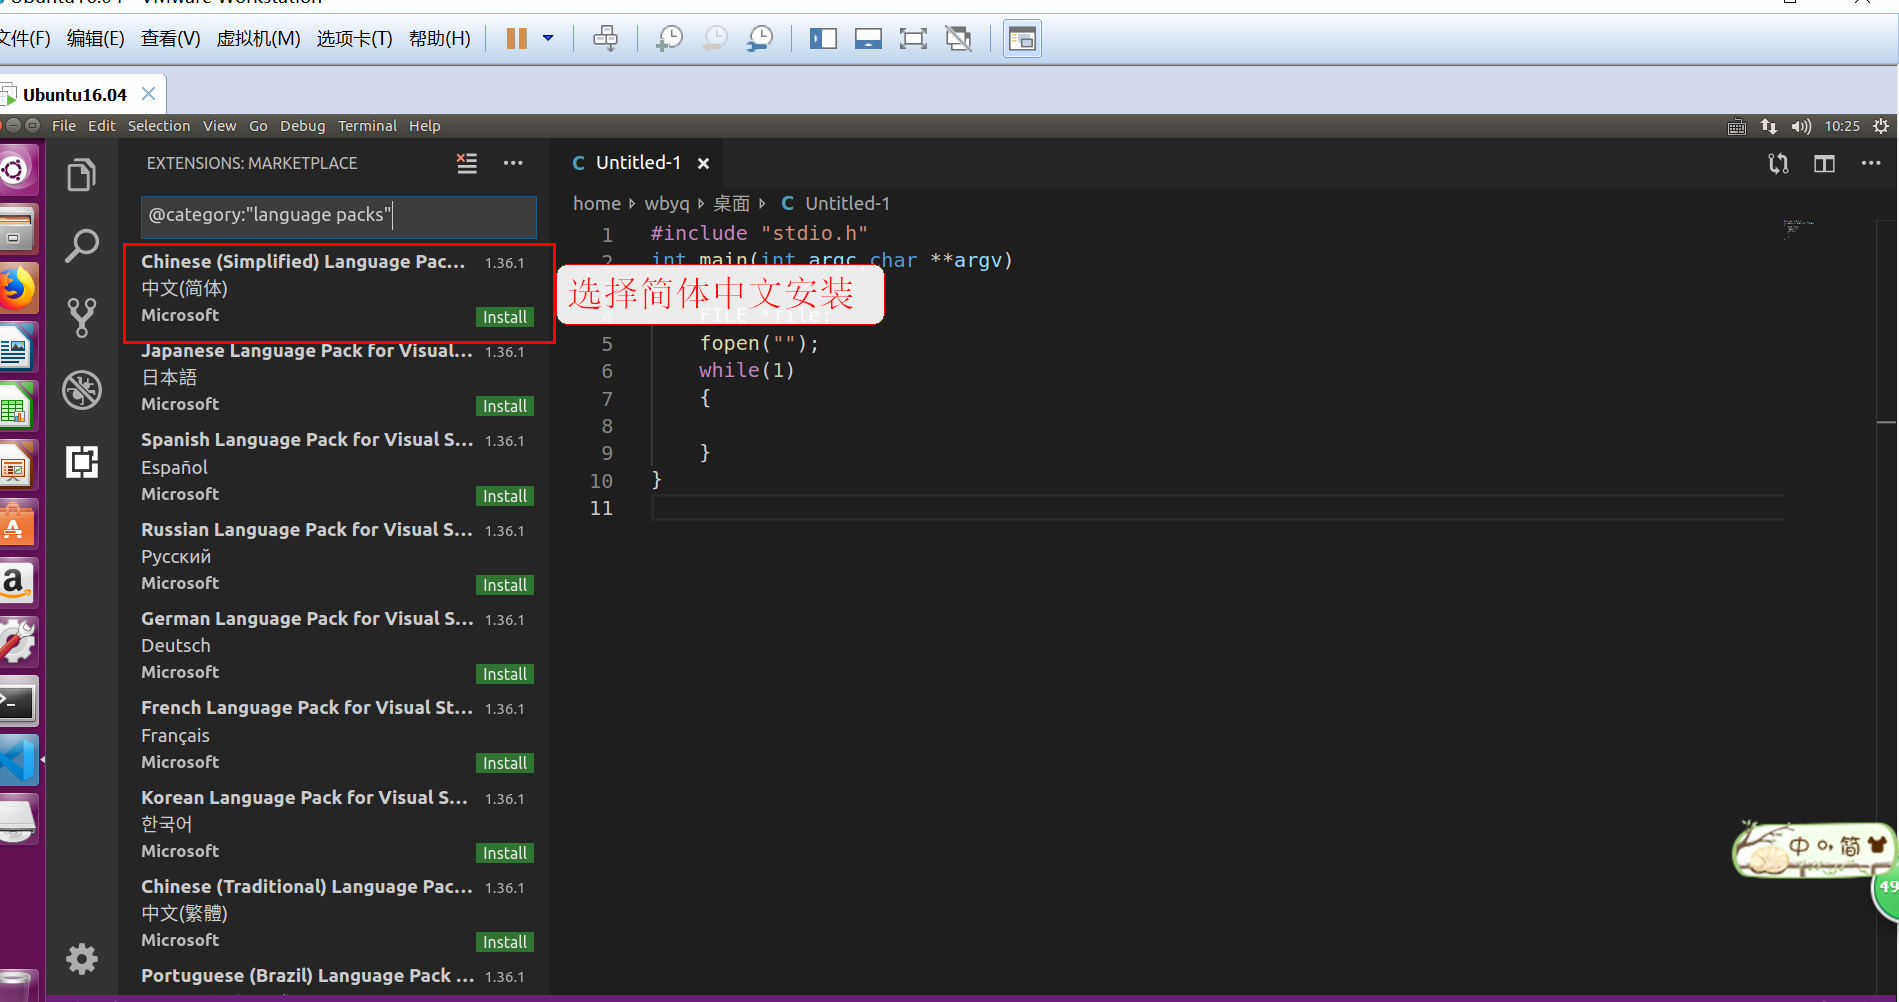Open Manage gear icon in activity bar

[x=82, y=959]
